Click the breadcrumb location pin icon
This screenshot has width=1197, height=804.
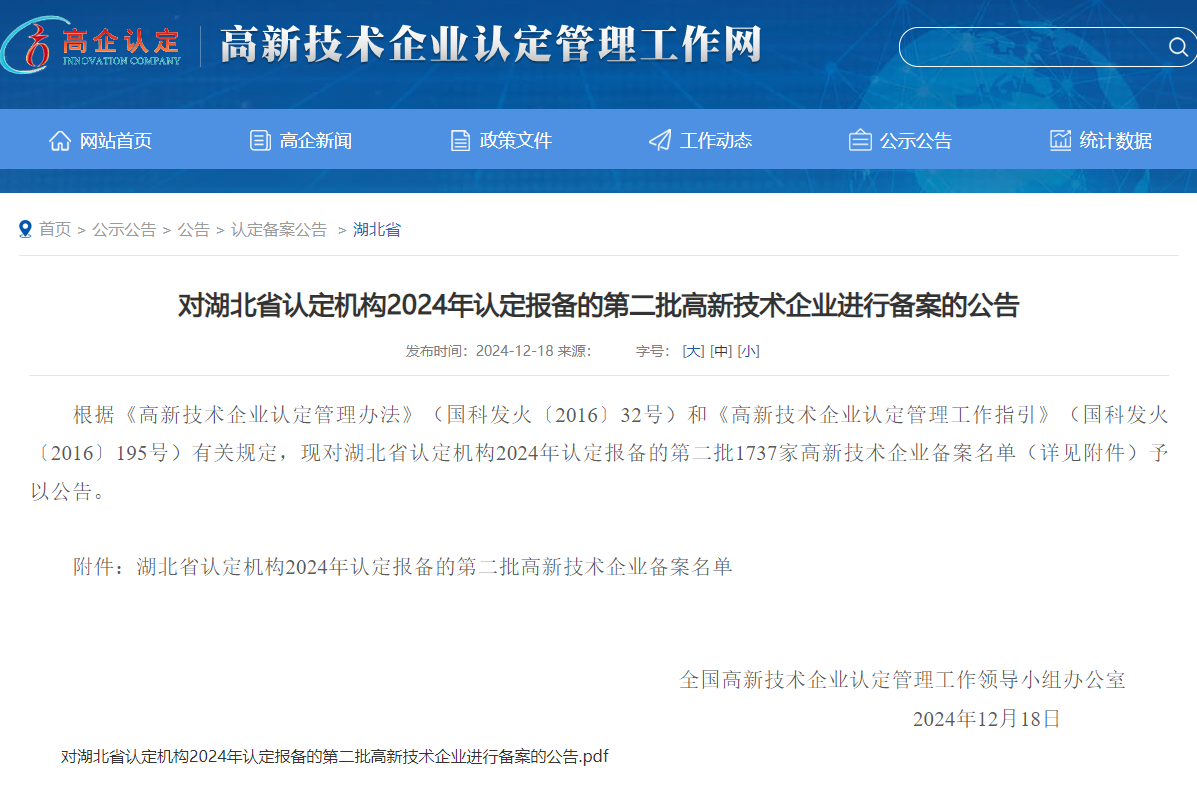point(25,229)
